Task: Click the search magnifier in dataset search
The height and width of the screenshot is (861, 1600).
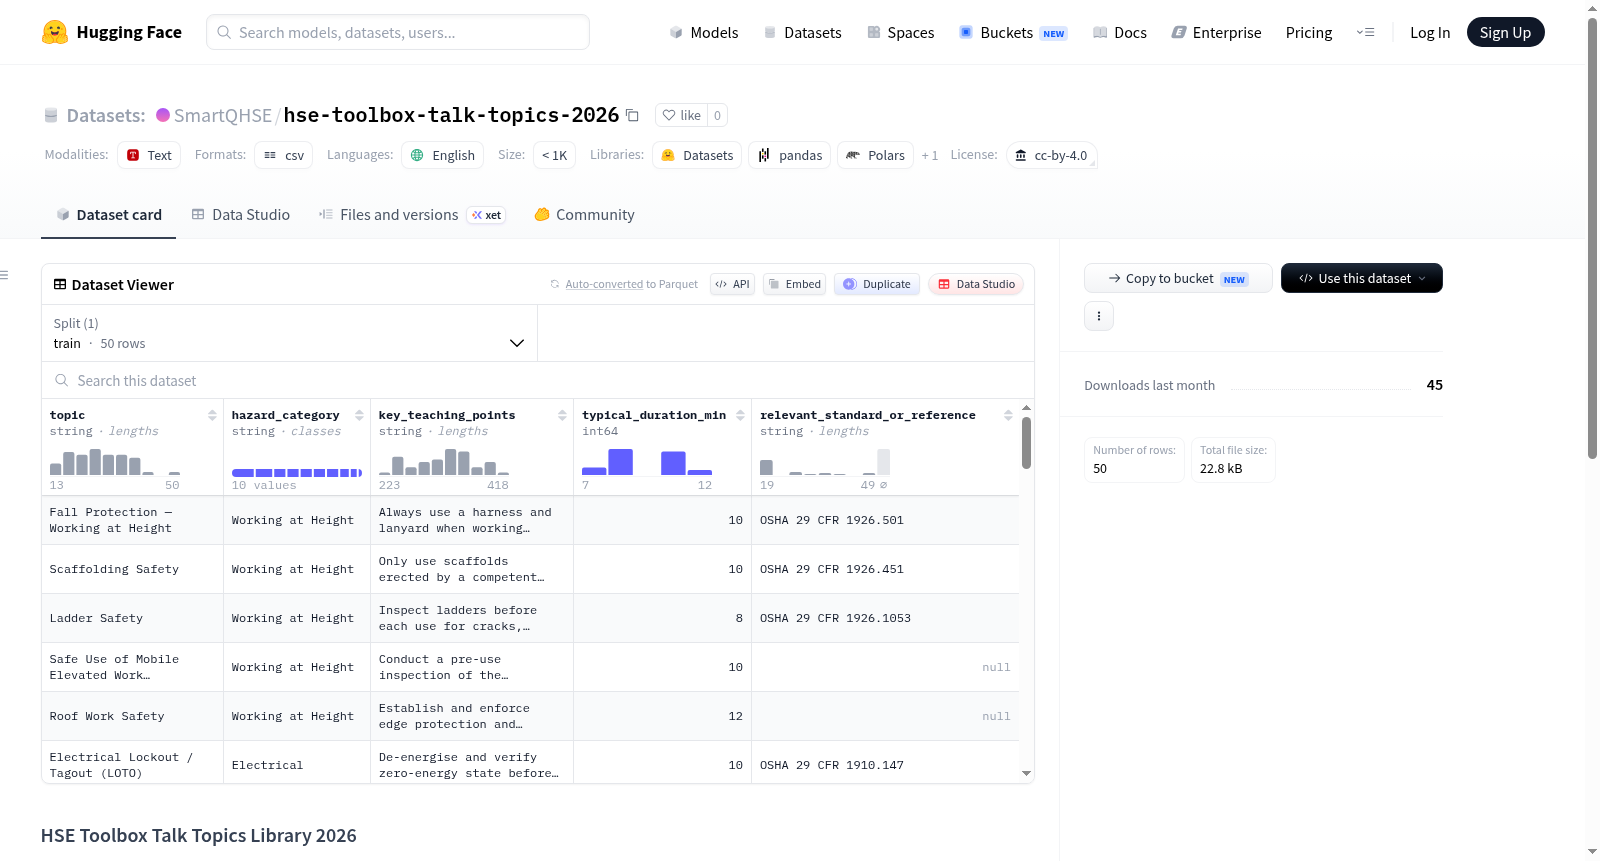Action: pos(62,380)
